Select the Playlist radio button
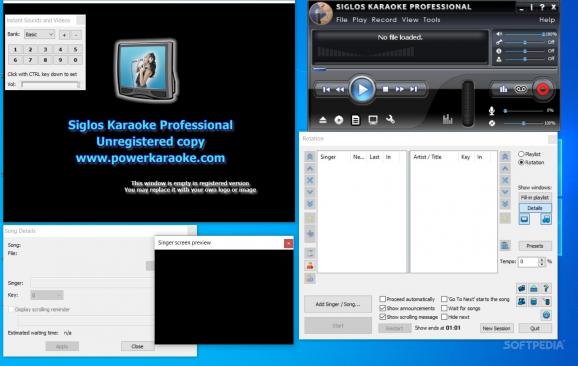 [x=521, y=154]
